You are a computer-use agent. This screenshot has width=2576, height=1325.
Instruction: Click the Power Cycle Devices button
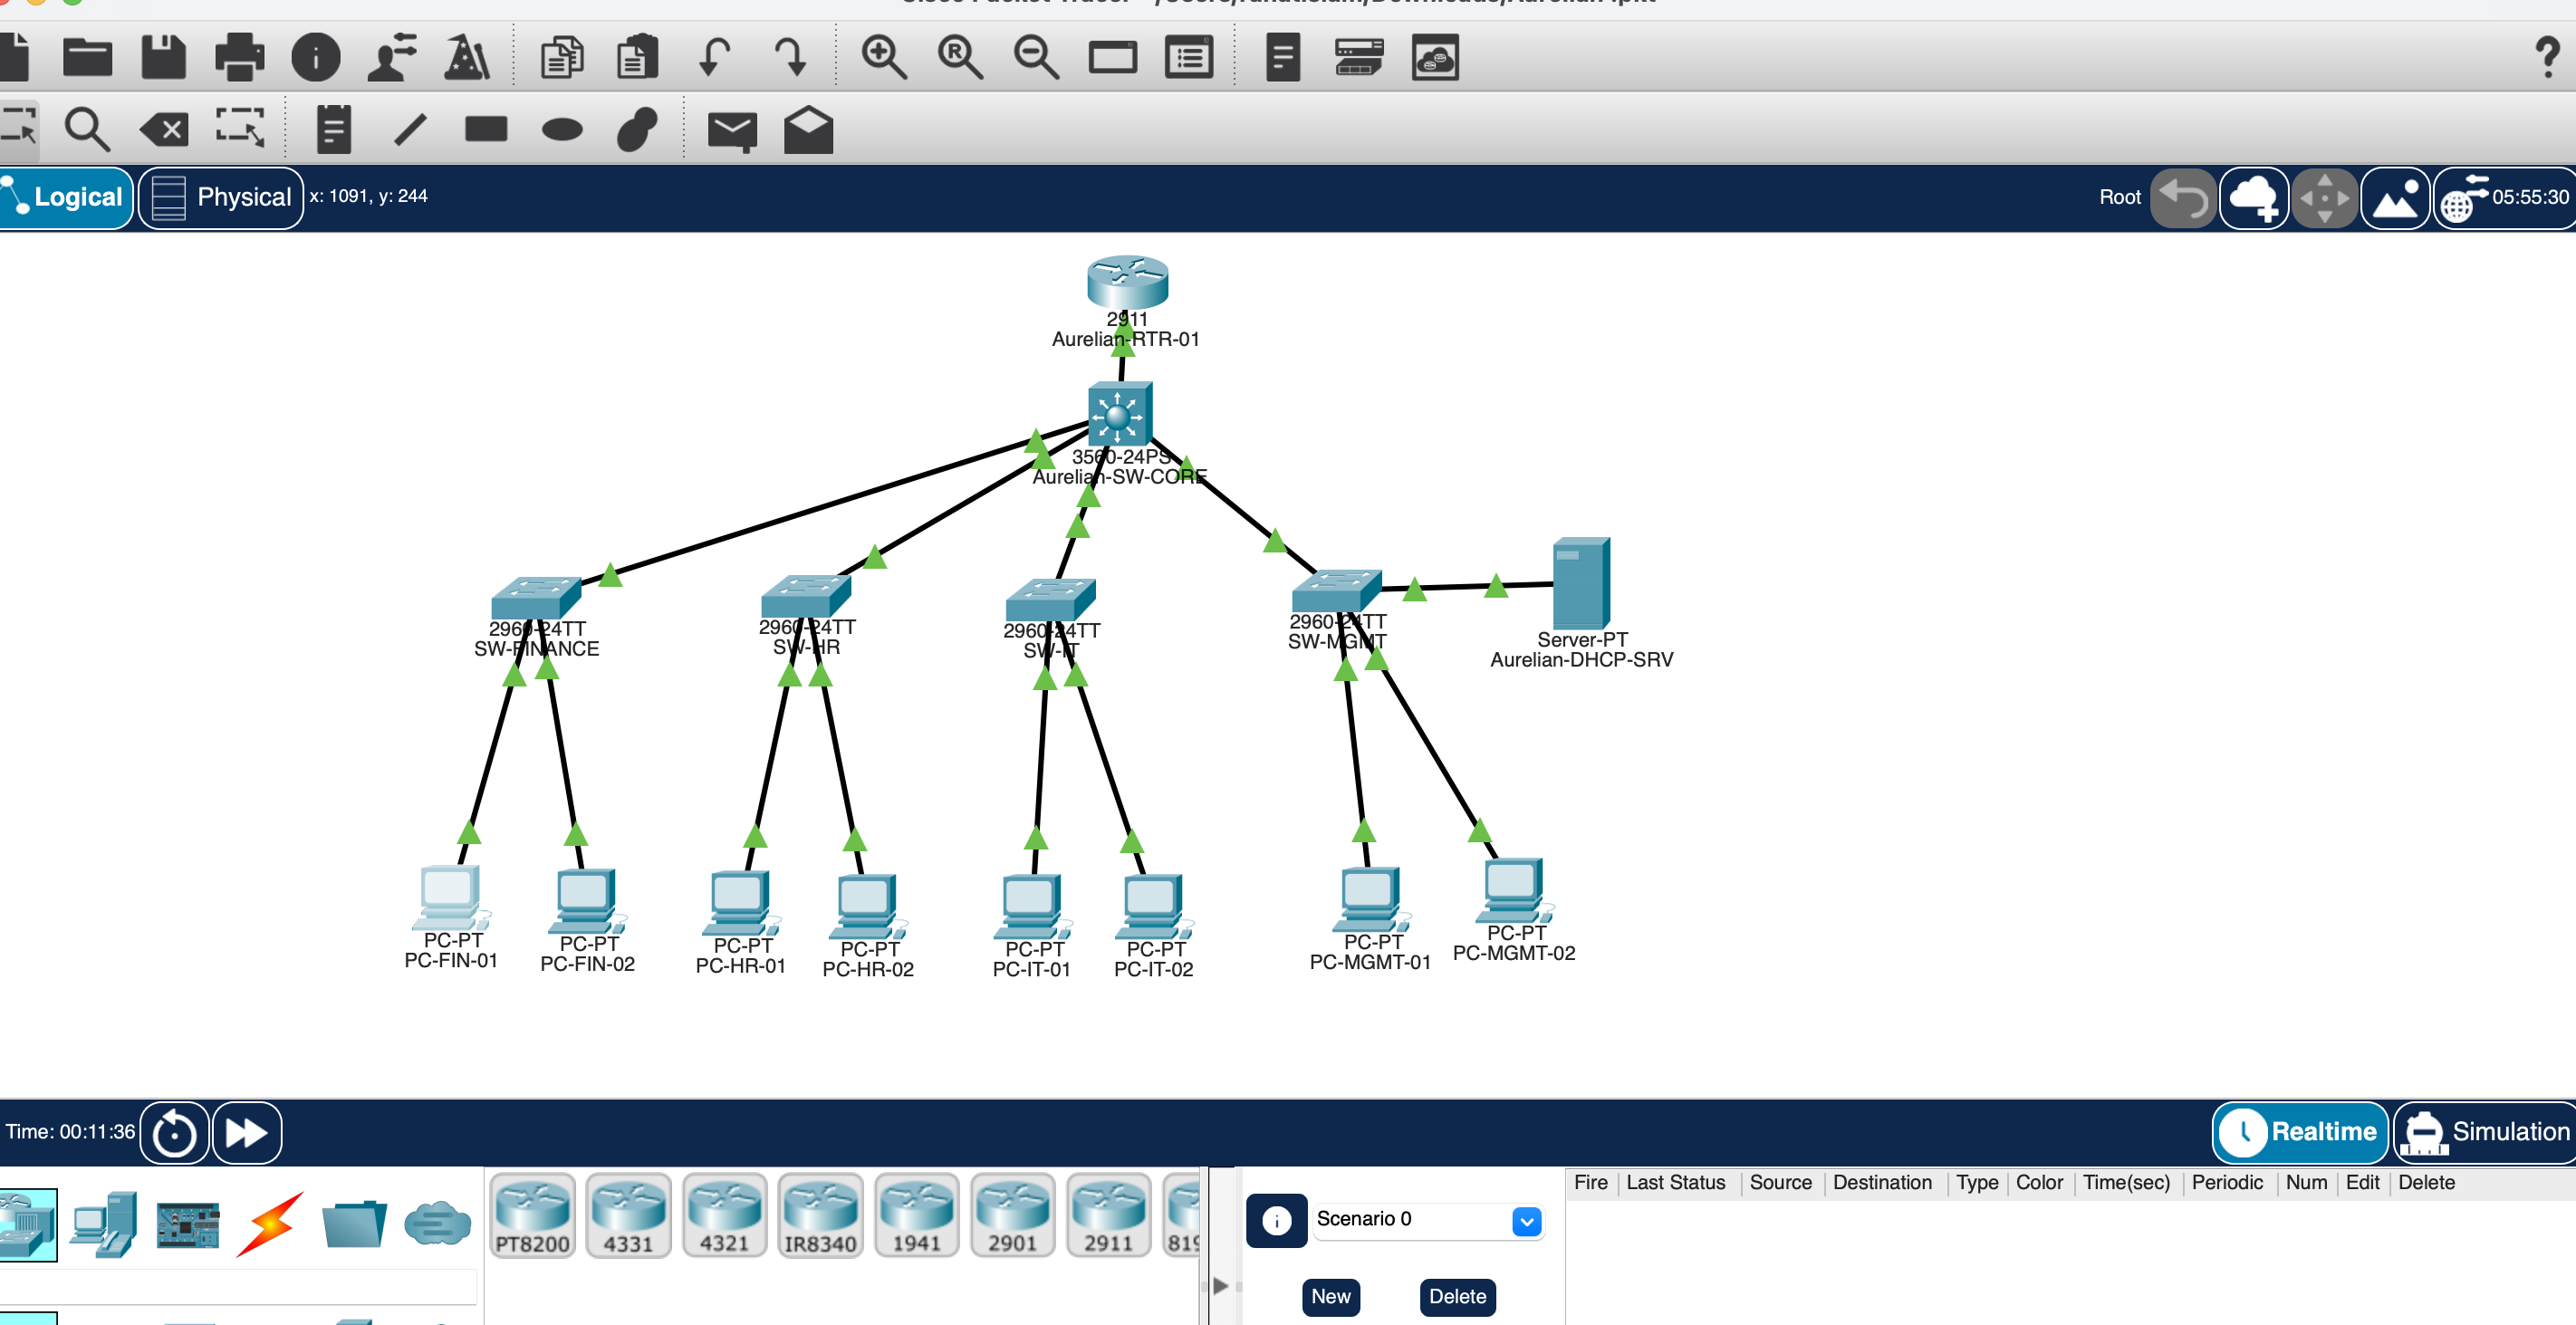(174, 1133)
